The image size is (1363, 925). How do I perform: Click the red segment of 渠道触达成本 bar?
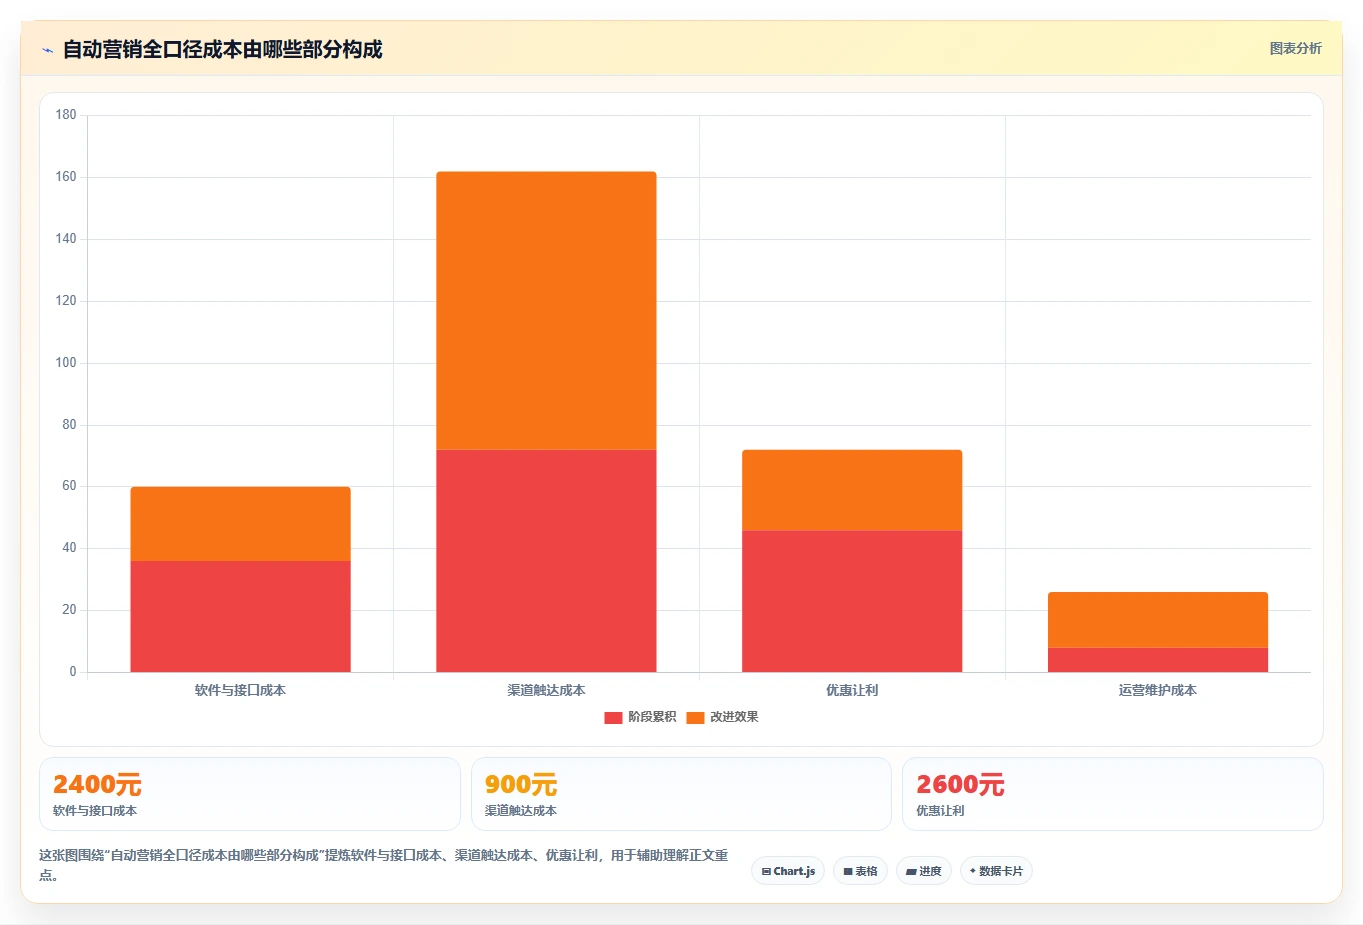(x=546, y=561)
